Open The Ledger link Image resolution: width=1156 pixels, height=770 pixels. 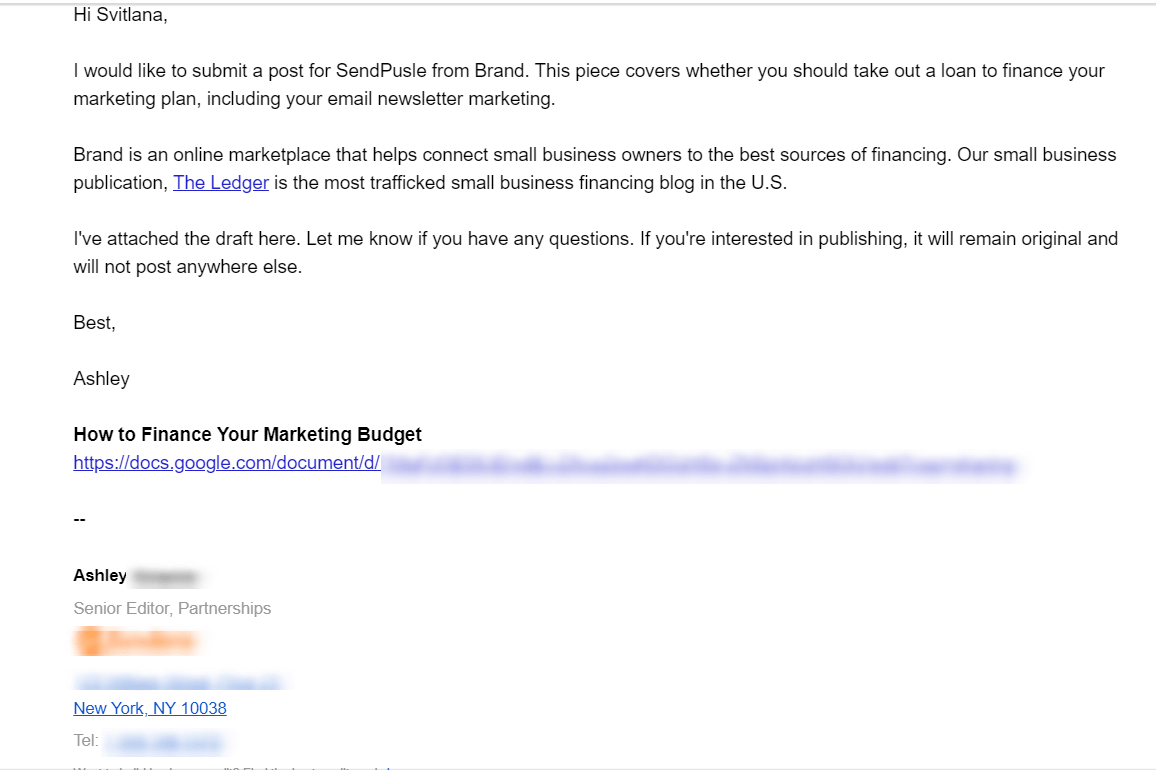(221, 183)
